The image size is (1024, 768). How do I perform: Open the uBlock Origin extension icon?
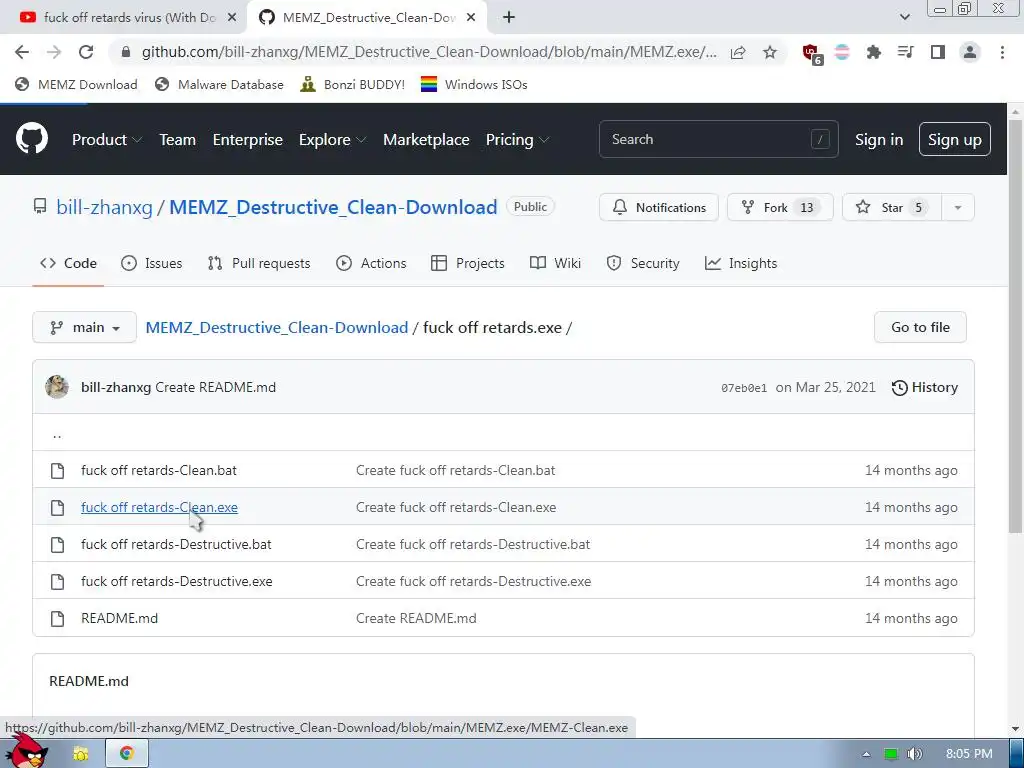coord(812,54)
